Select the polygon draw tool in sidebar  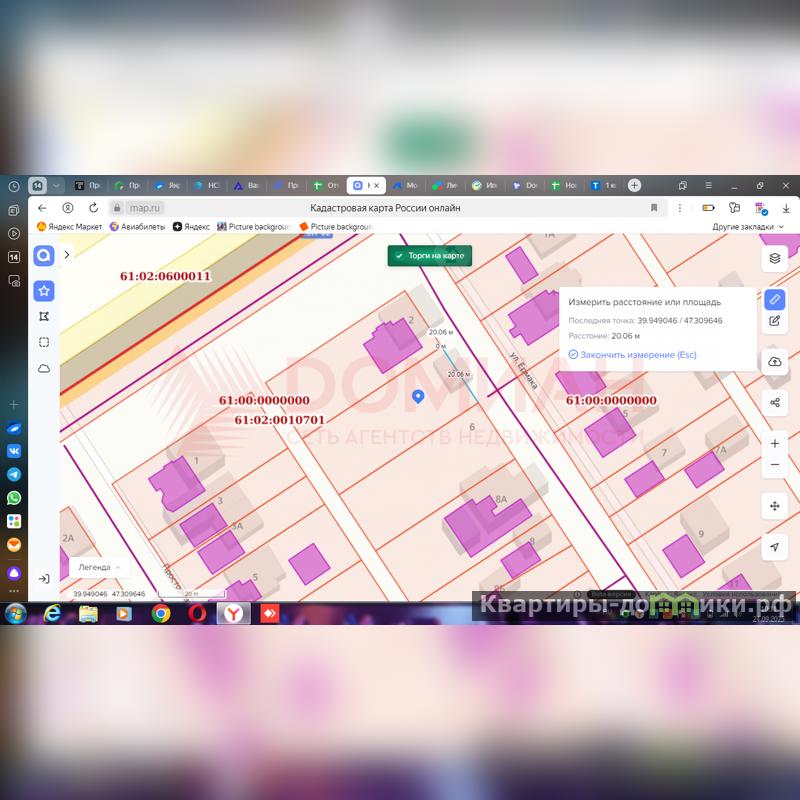pyautogui.click(x=44, y=316)
